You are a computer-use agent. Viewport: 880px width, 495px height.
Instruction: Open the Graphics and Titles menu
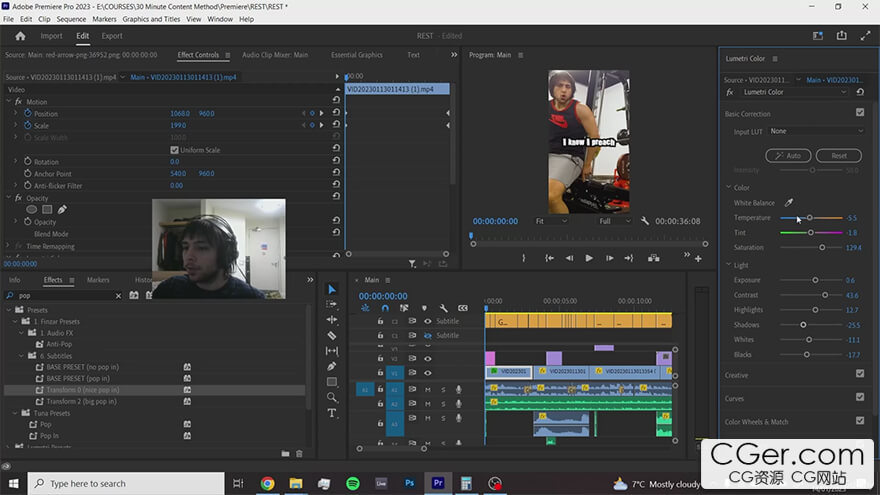tap(151, 19)
